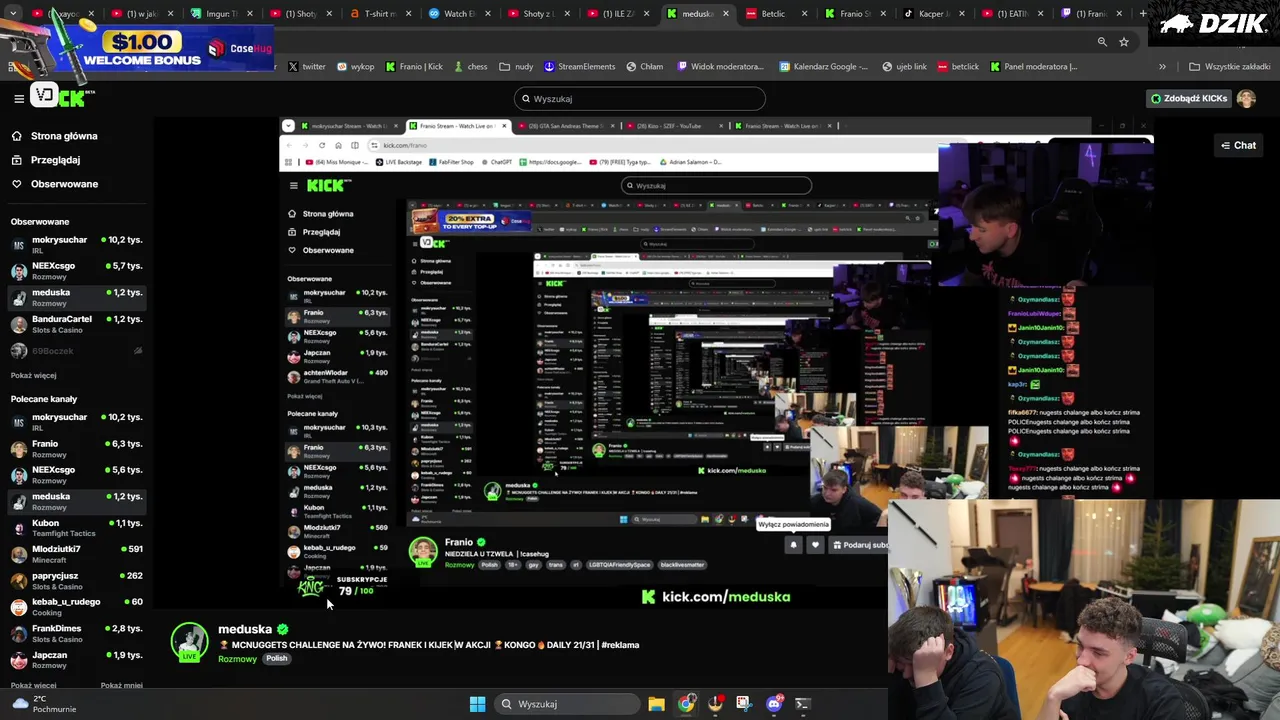Click the Przeglądaj browse icon
Screen dimensions: 1280x720
[17, 160]
